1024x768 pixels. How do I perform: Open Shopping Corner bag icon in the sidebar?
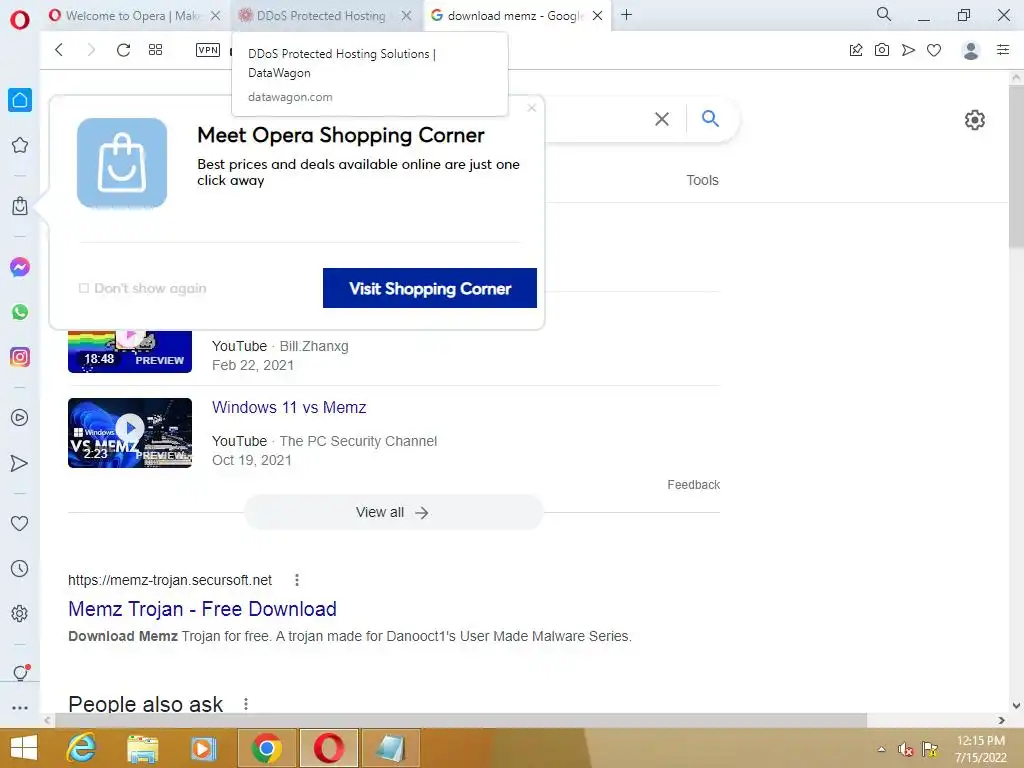click(x=20, y=206)
